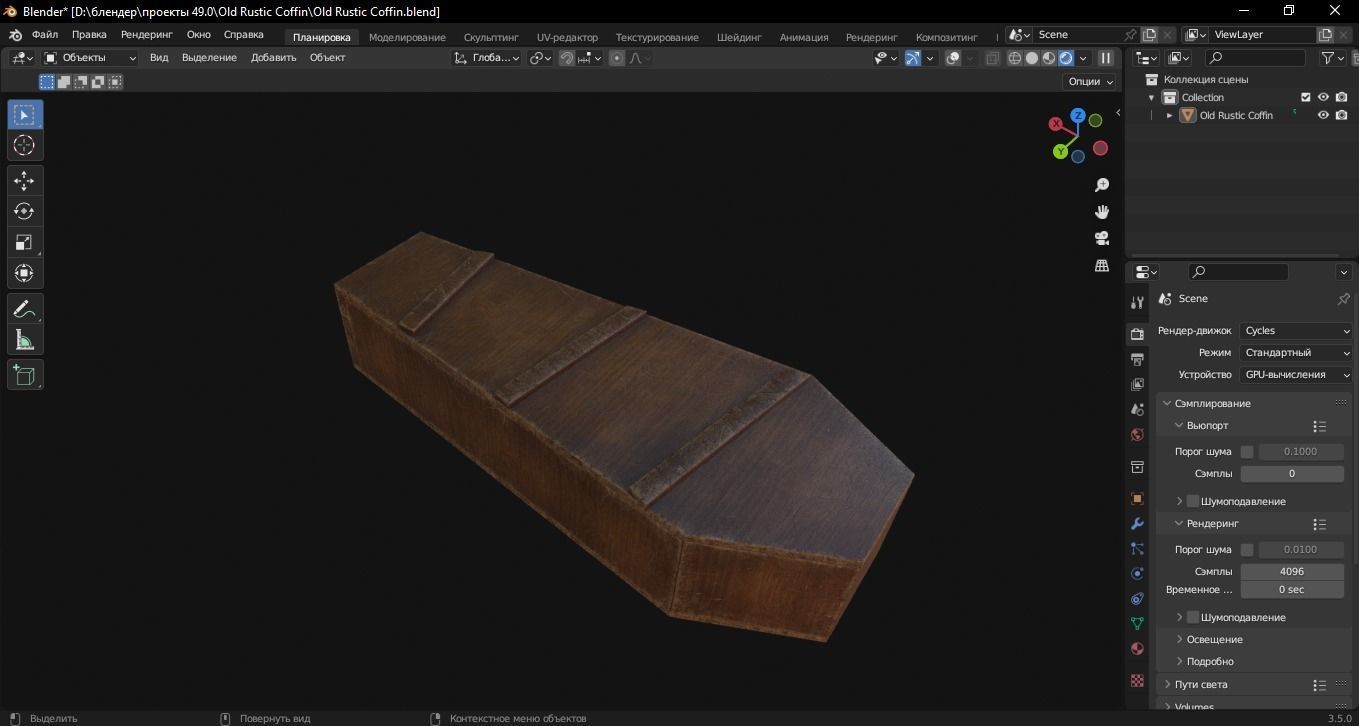The image size is (1359, 726).
Task: Open the Object Data mesh tab
Action: 1137,623
